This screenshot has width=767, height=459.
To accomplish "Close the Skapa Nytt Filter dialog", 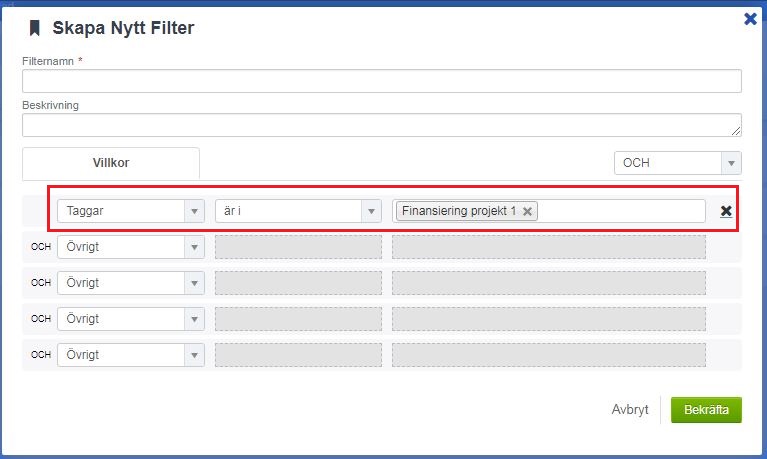I will coord(750,18).
